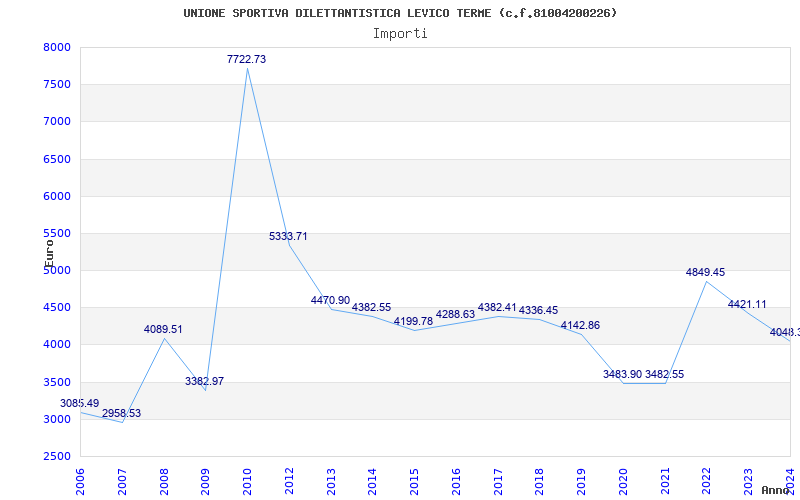Click the 4142.86 data label
This screenshot has height=500, width=800.
point(580,325)
